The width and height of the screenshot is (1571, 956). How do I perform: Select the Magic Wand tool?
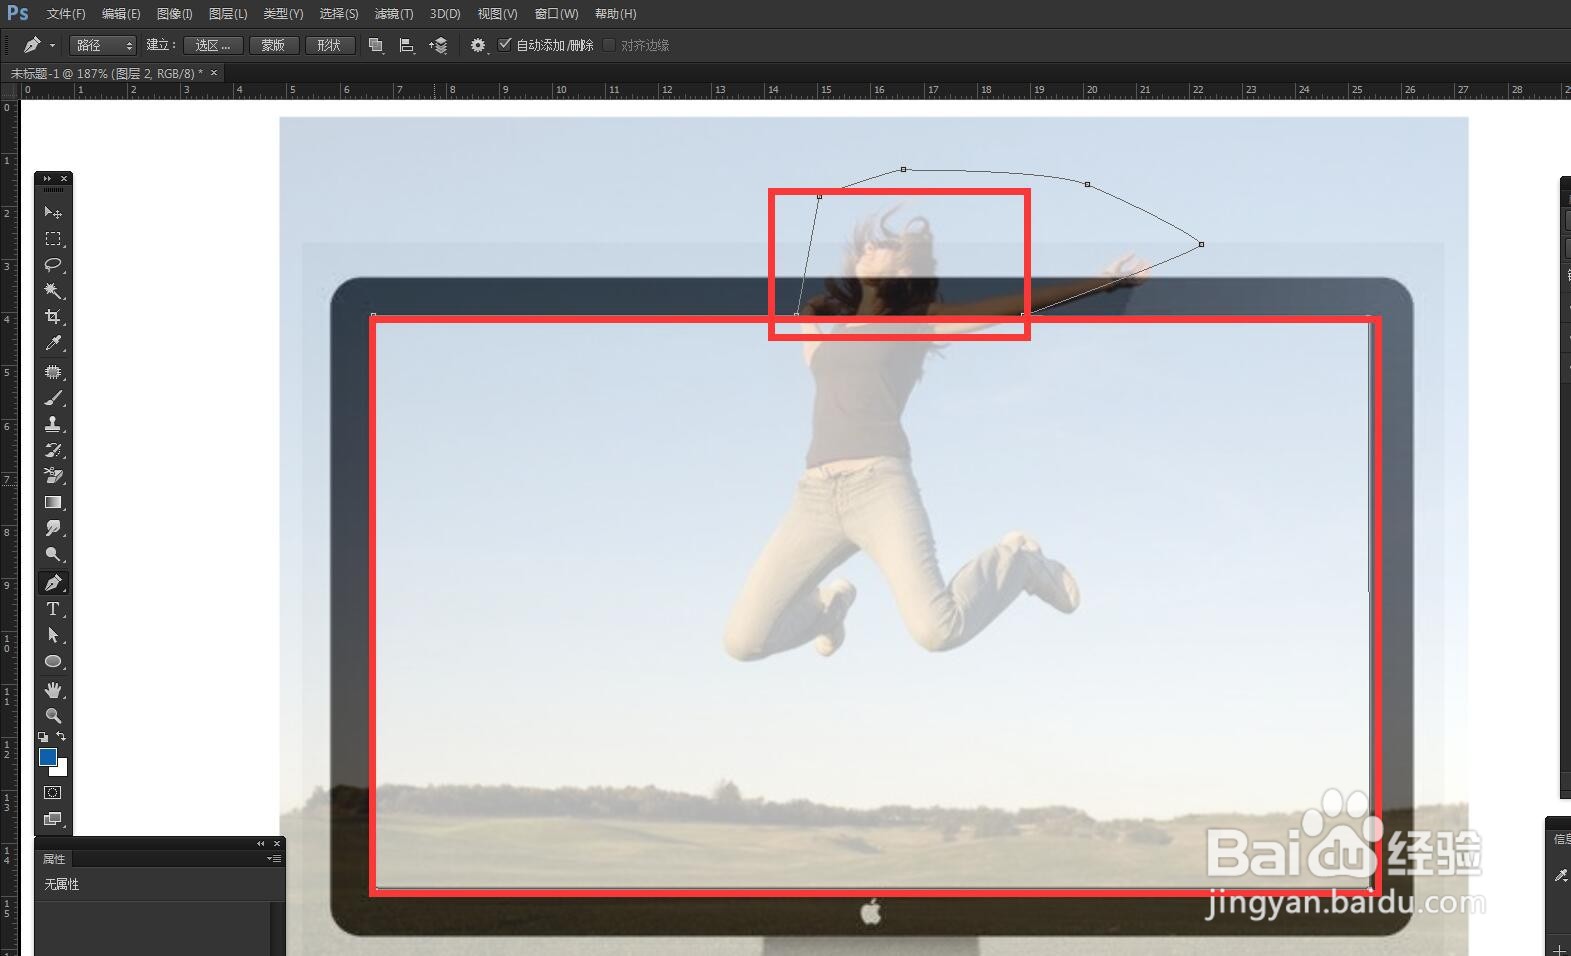pyautogui.click(x=53, y=291)
